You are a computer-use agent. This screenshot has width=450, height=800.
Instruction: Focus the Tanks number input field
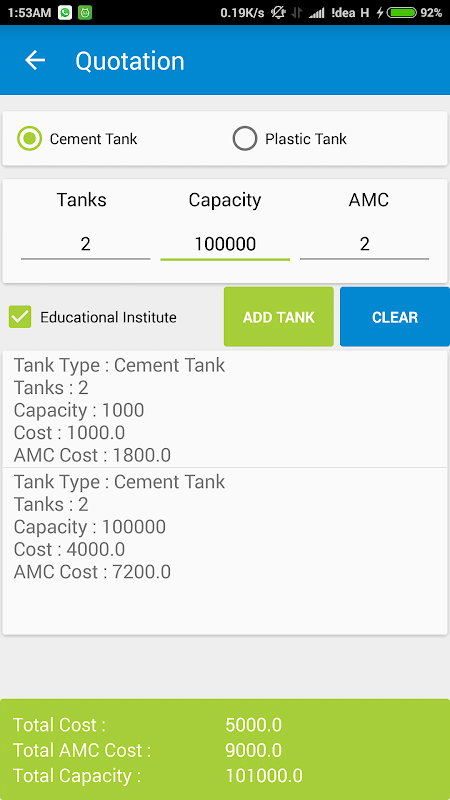click(x=85, y=244)
